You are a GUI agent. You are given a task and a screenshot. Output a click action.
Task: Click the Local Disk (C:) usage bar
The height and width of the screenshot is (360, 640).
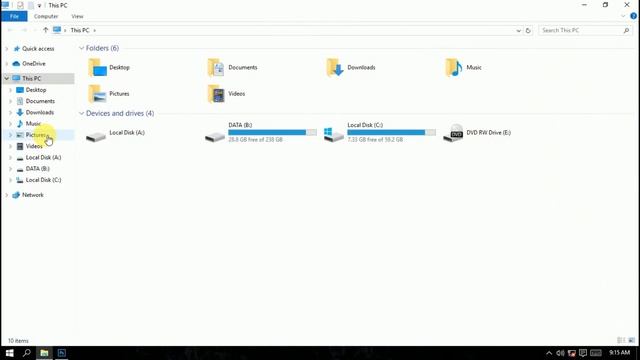391,132
